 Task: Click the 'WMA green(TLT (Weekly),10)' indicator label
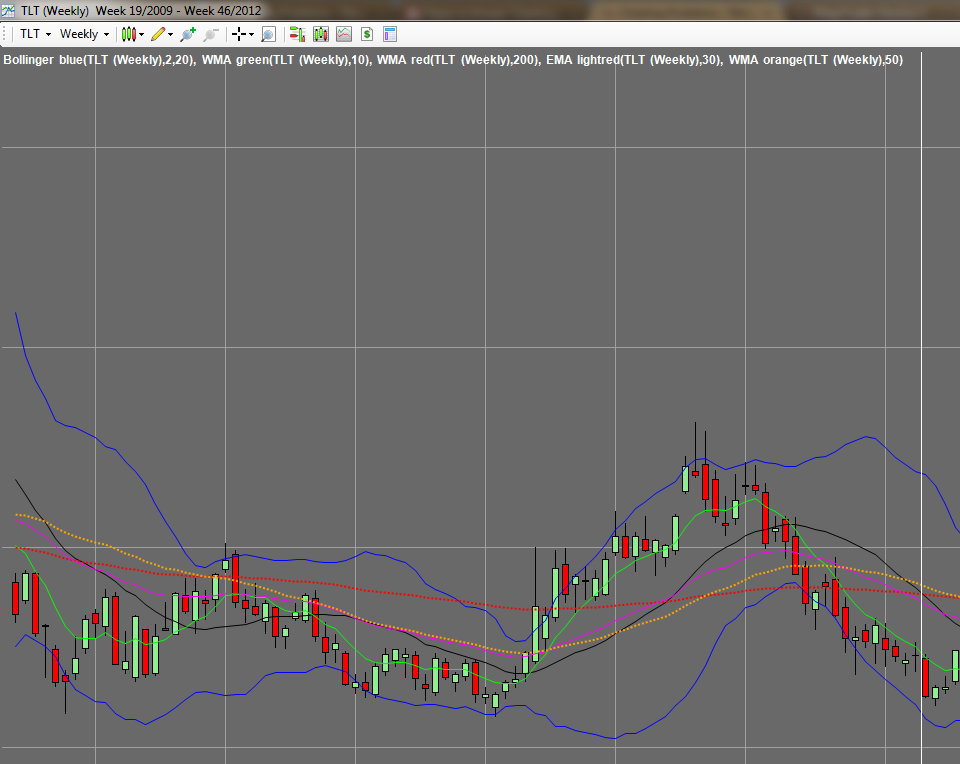tap(286, 60)
